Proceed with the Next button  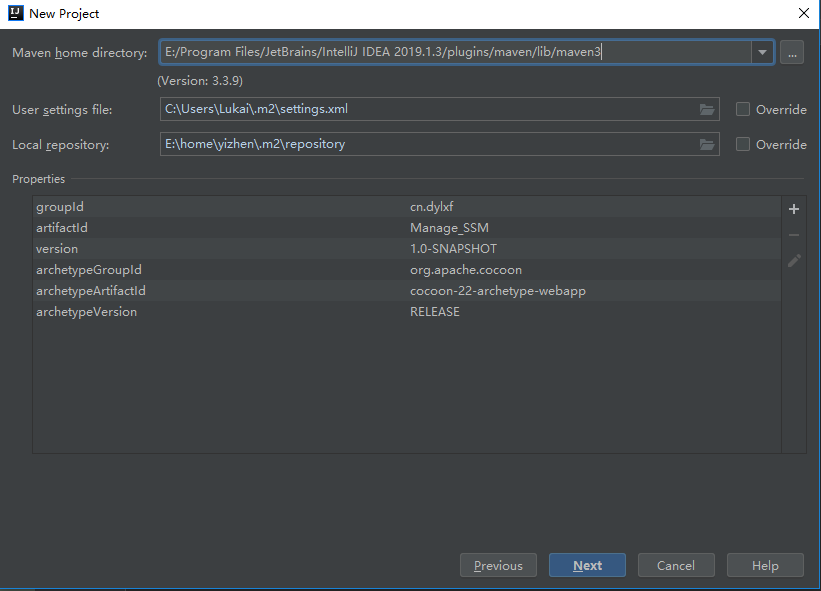point(587,565)
